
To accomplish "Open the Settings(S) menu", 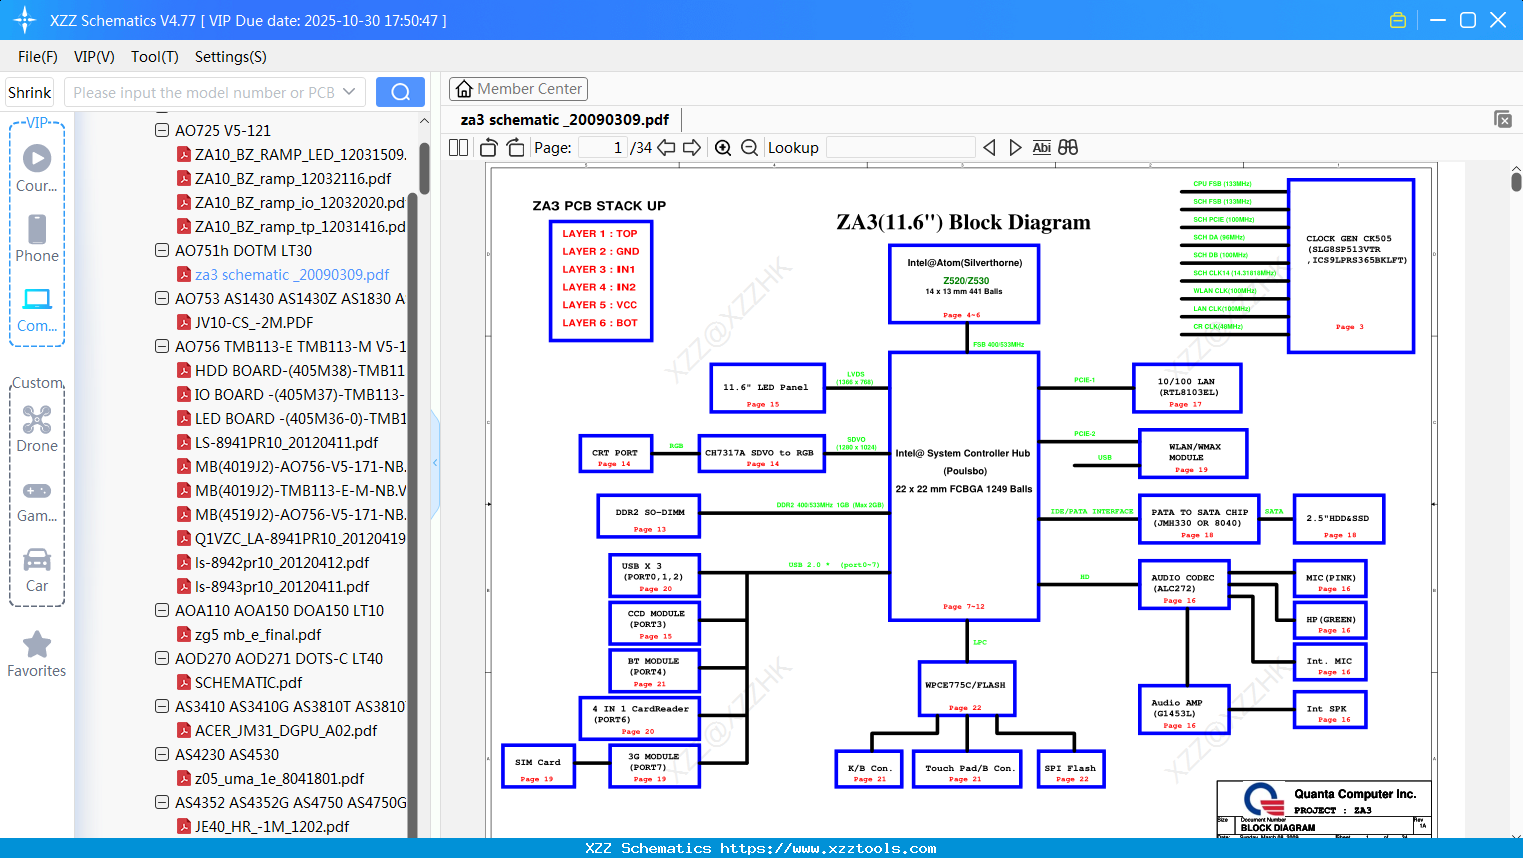I will pyautogui.click(x=231, y=57).
